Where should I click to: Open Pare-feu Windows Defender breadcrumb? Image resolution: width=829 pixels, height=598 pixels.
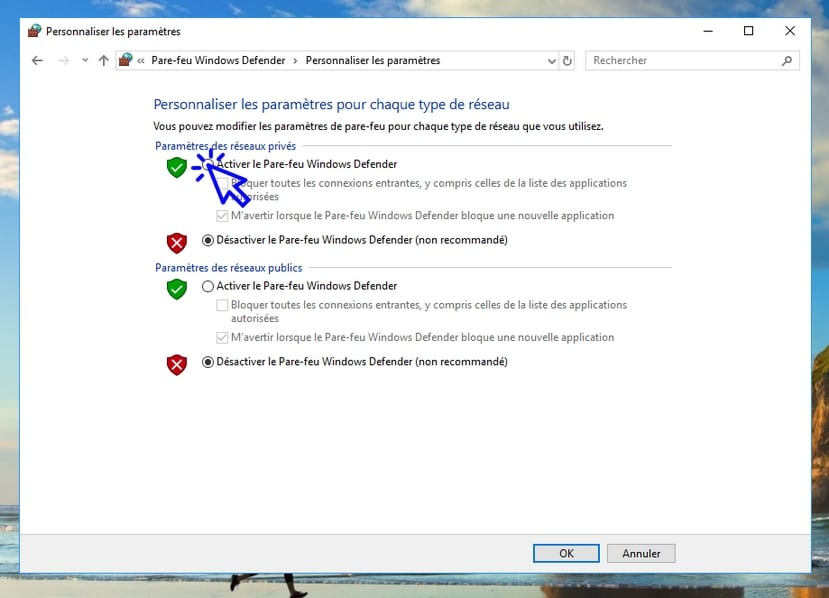tap(218, 60)
